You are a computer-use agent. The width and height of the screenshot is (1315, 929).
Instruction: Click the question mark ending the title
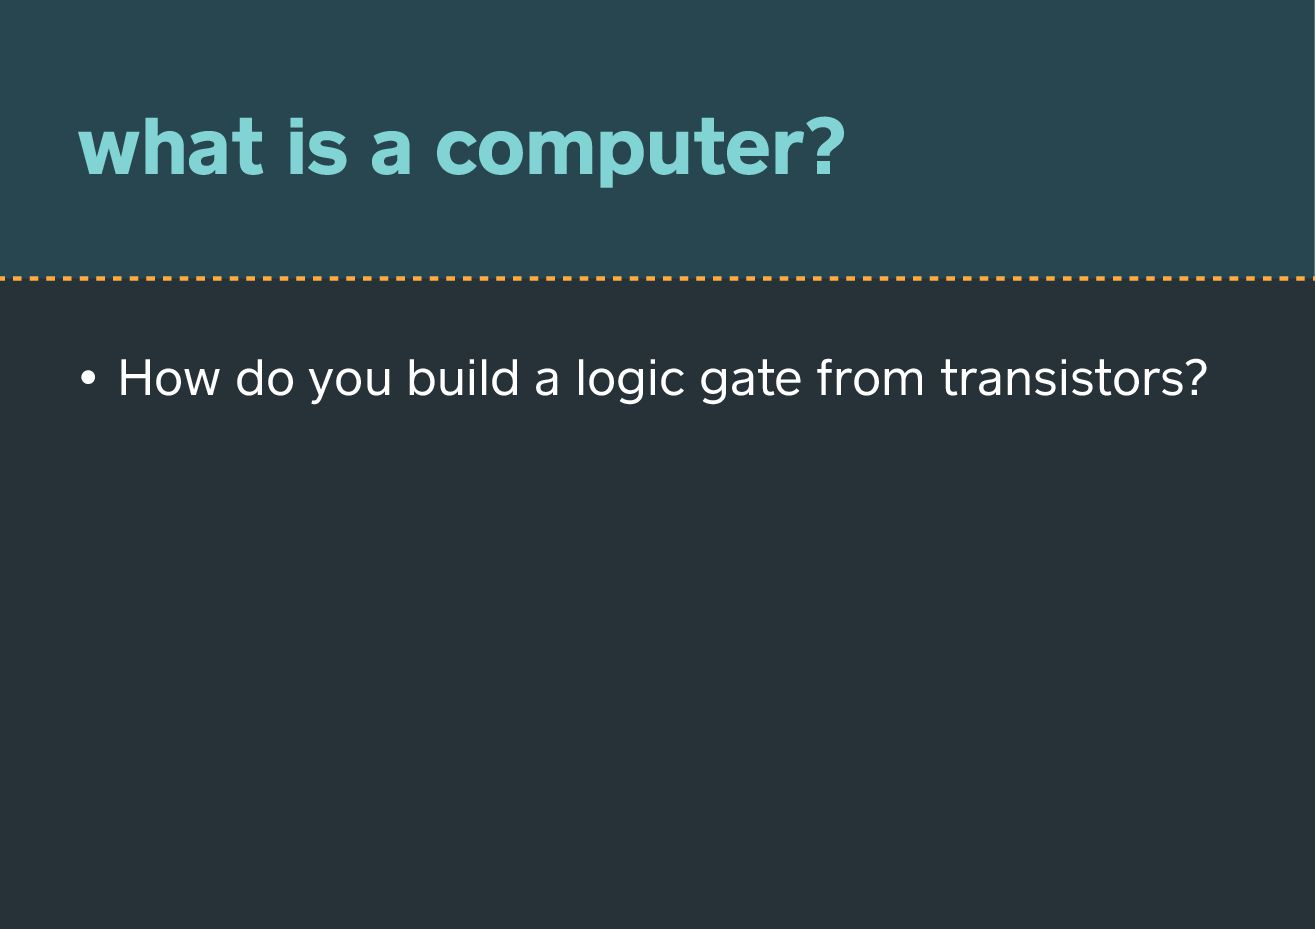pyautogui.click(x=822, y=147)
